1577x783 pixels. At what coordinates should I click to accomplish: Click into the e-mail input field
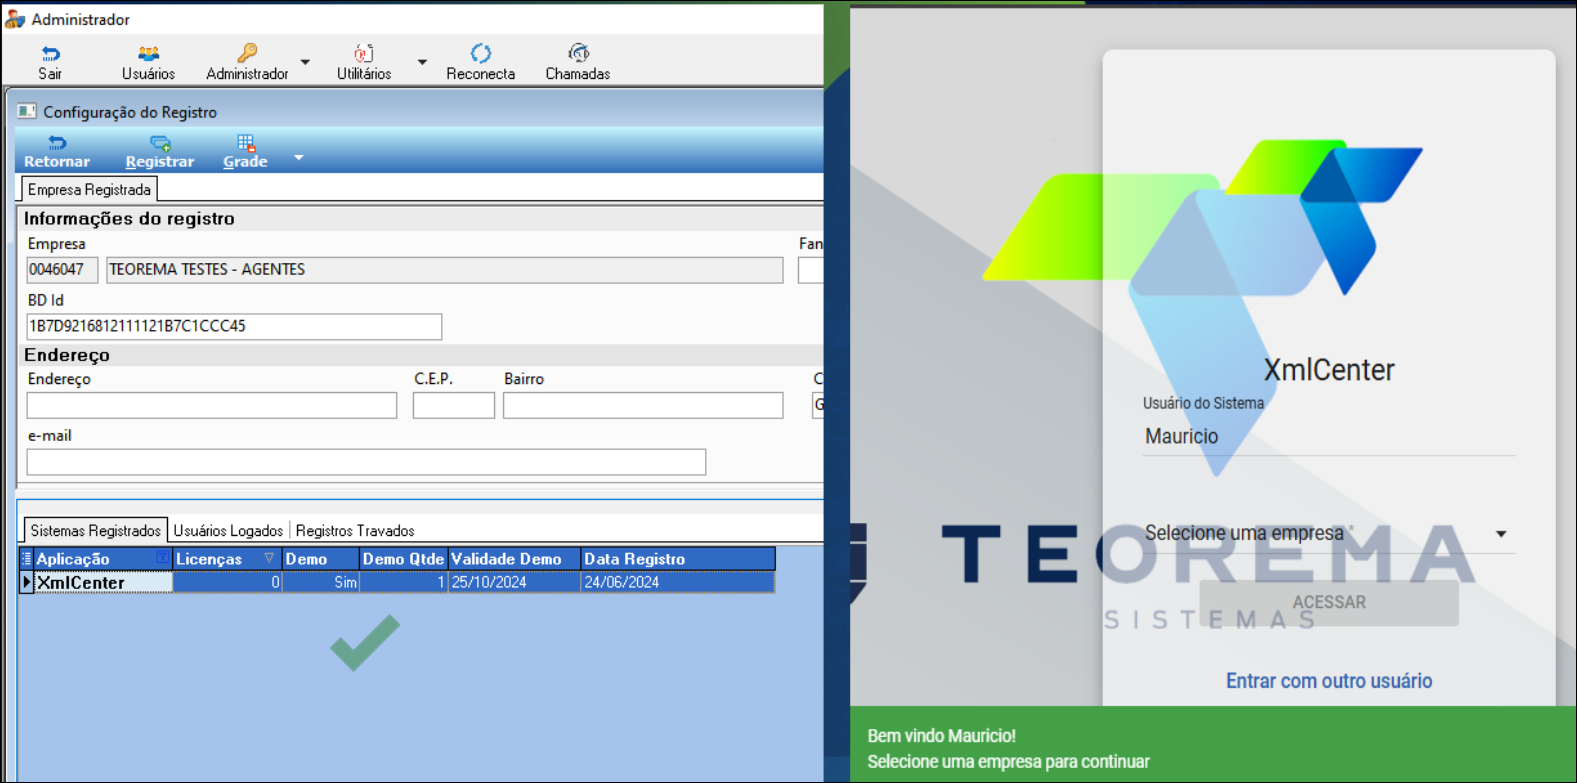tap(366, 462)
